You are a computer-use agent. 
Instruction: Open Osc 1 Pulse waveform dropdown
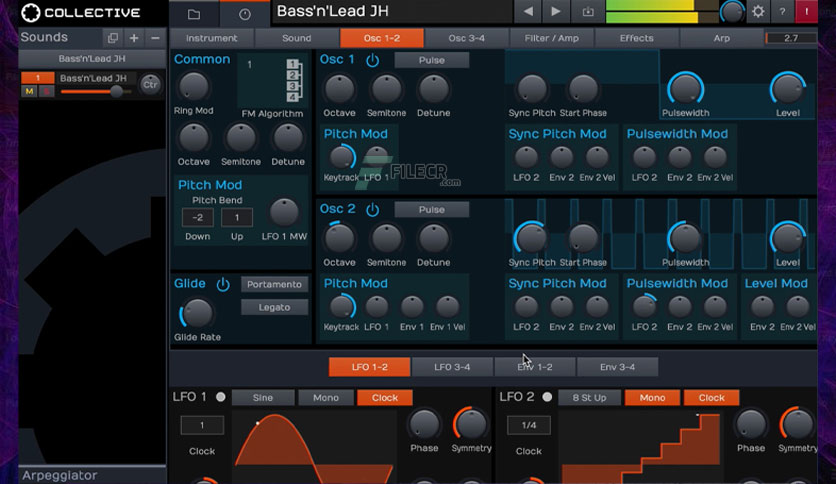pyautogui.click(x=431, y=60)
